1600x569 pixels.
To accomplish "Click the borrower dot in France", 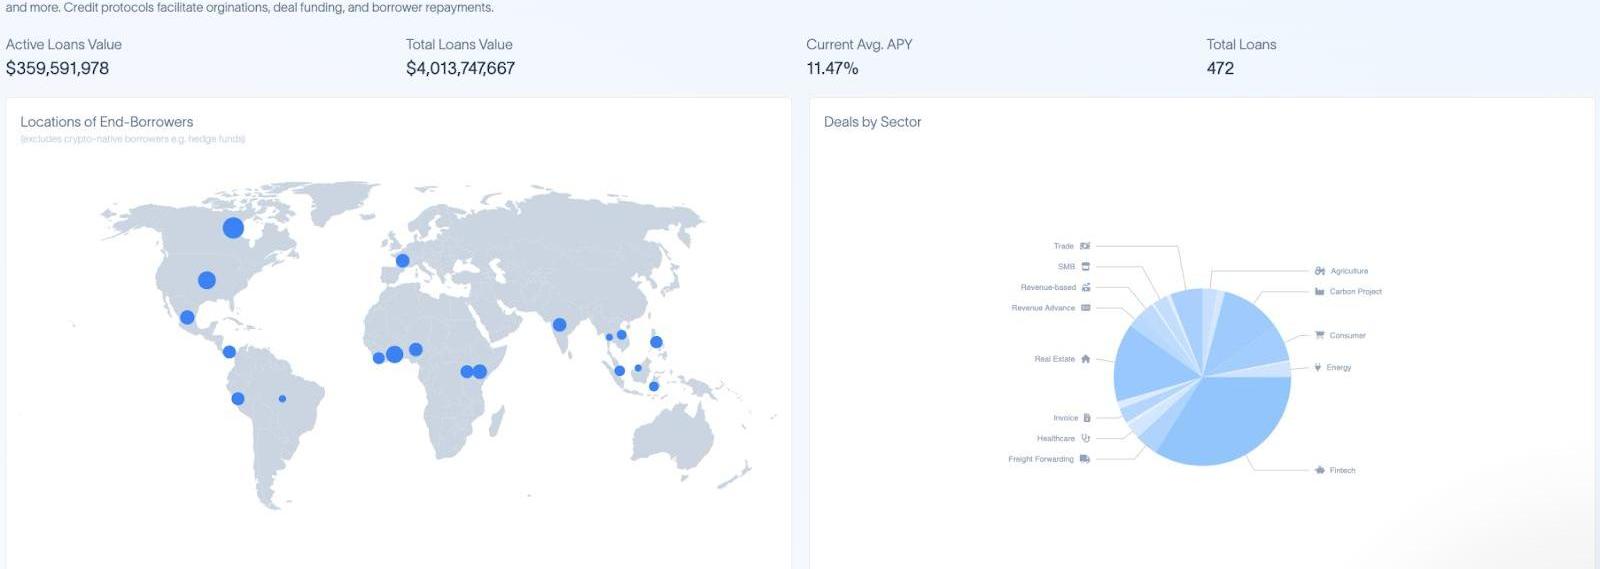I will (x=402, y=261).
